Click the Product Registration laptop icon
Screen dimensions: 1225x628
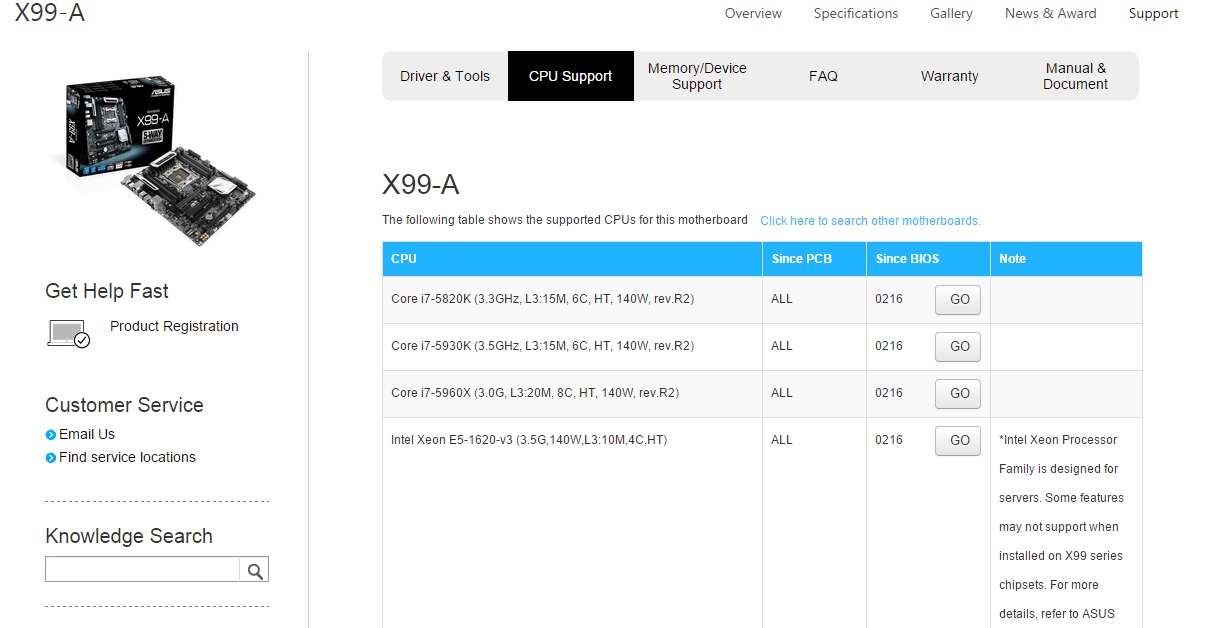(x=69, y=333)
